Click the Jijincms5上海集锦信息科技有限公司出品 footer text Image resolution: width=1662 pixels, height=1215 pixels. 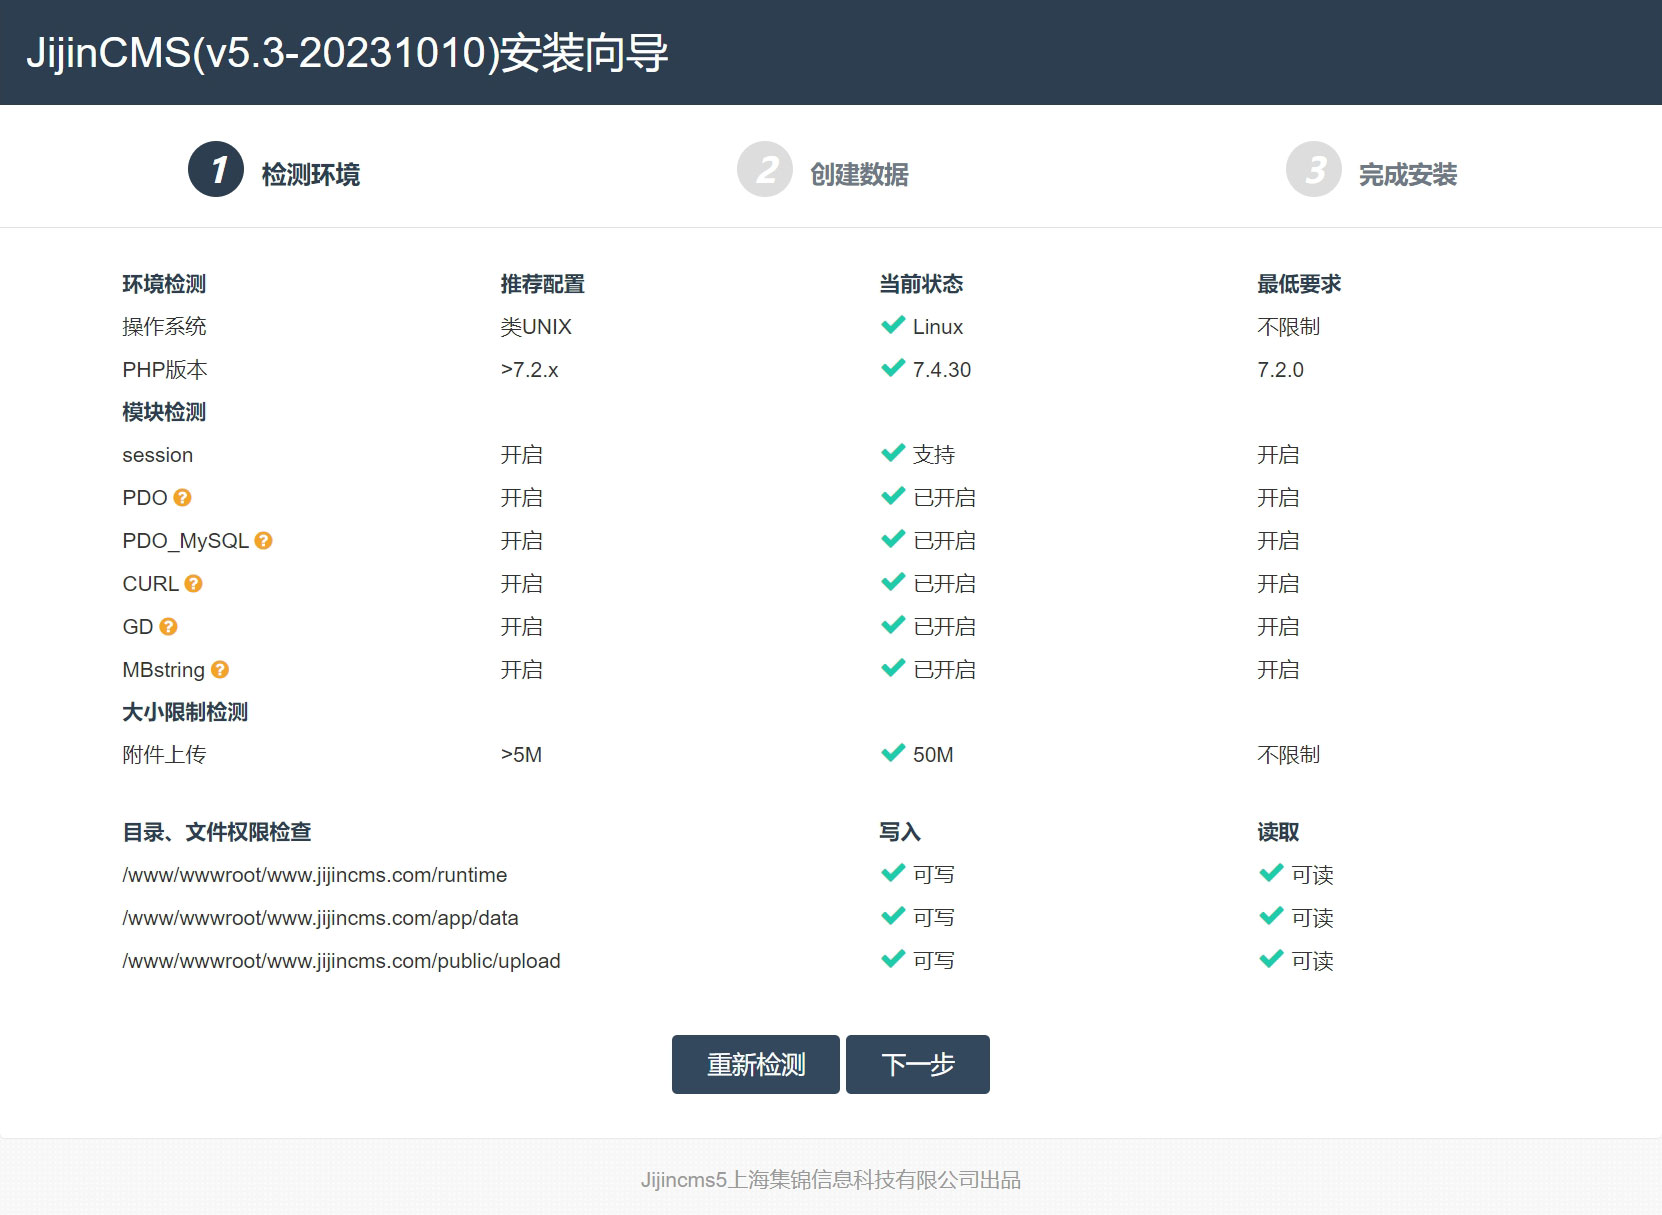point(831,1180)
